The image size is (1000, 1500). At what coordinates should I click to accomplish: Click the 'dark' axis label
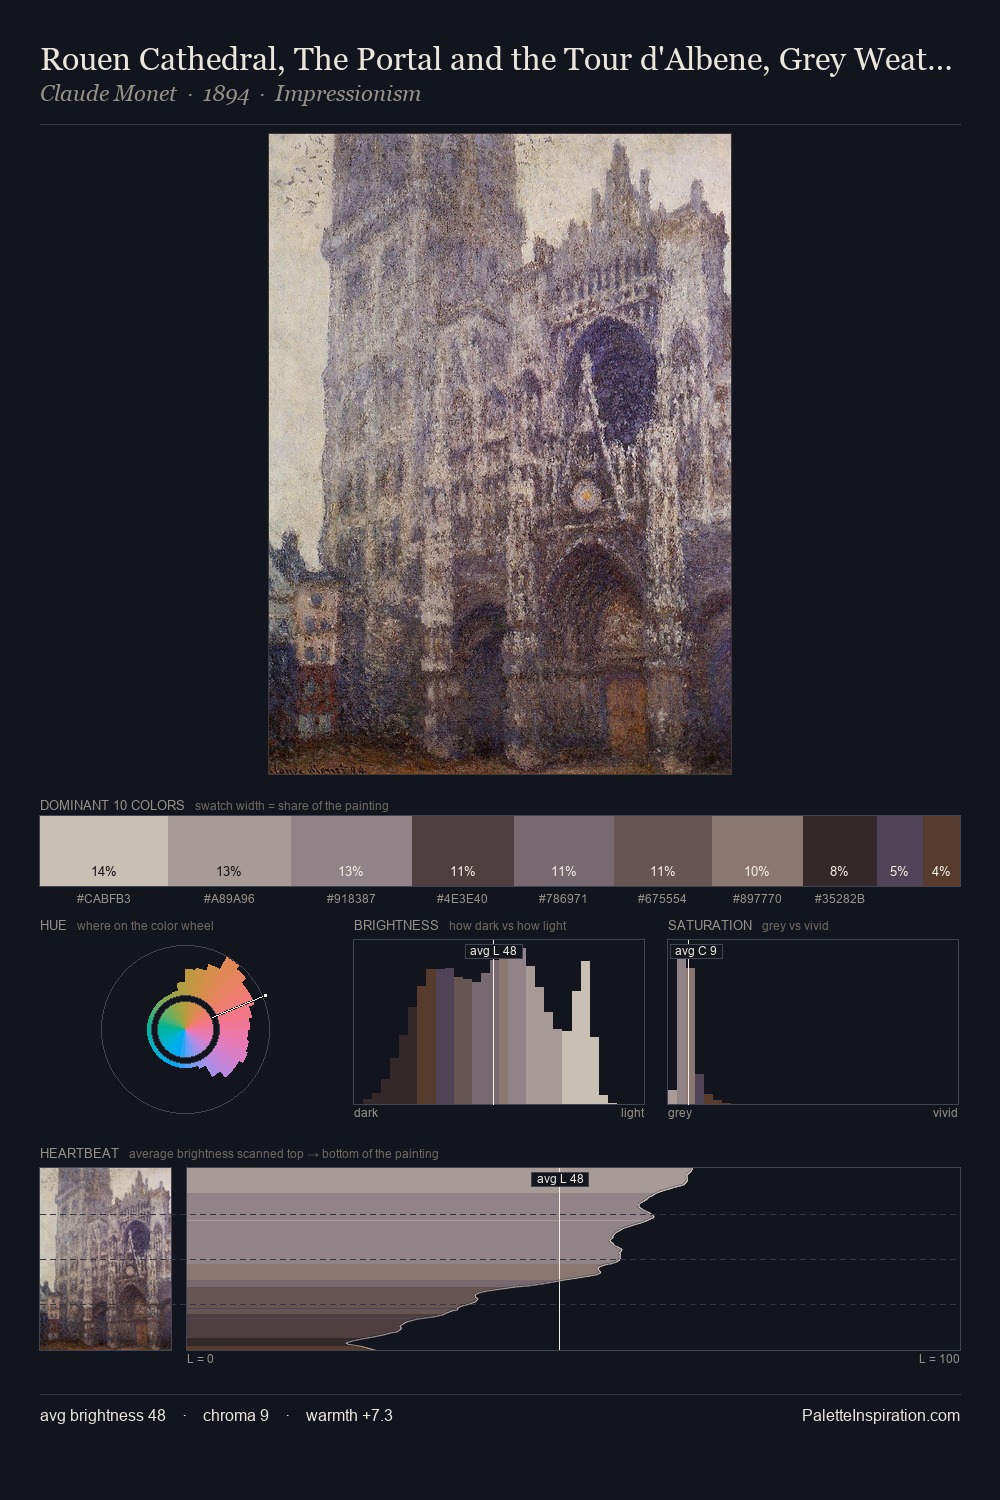366,1113
